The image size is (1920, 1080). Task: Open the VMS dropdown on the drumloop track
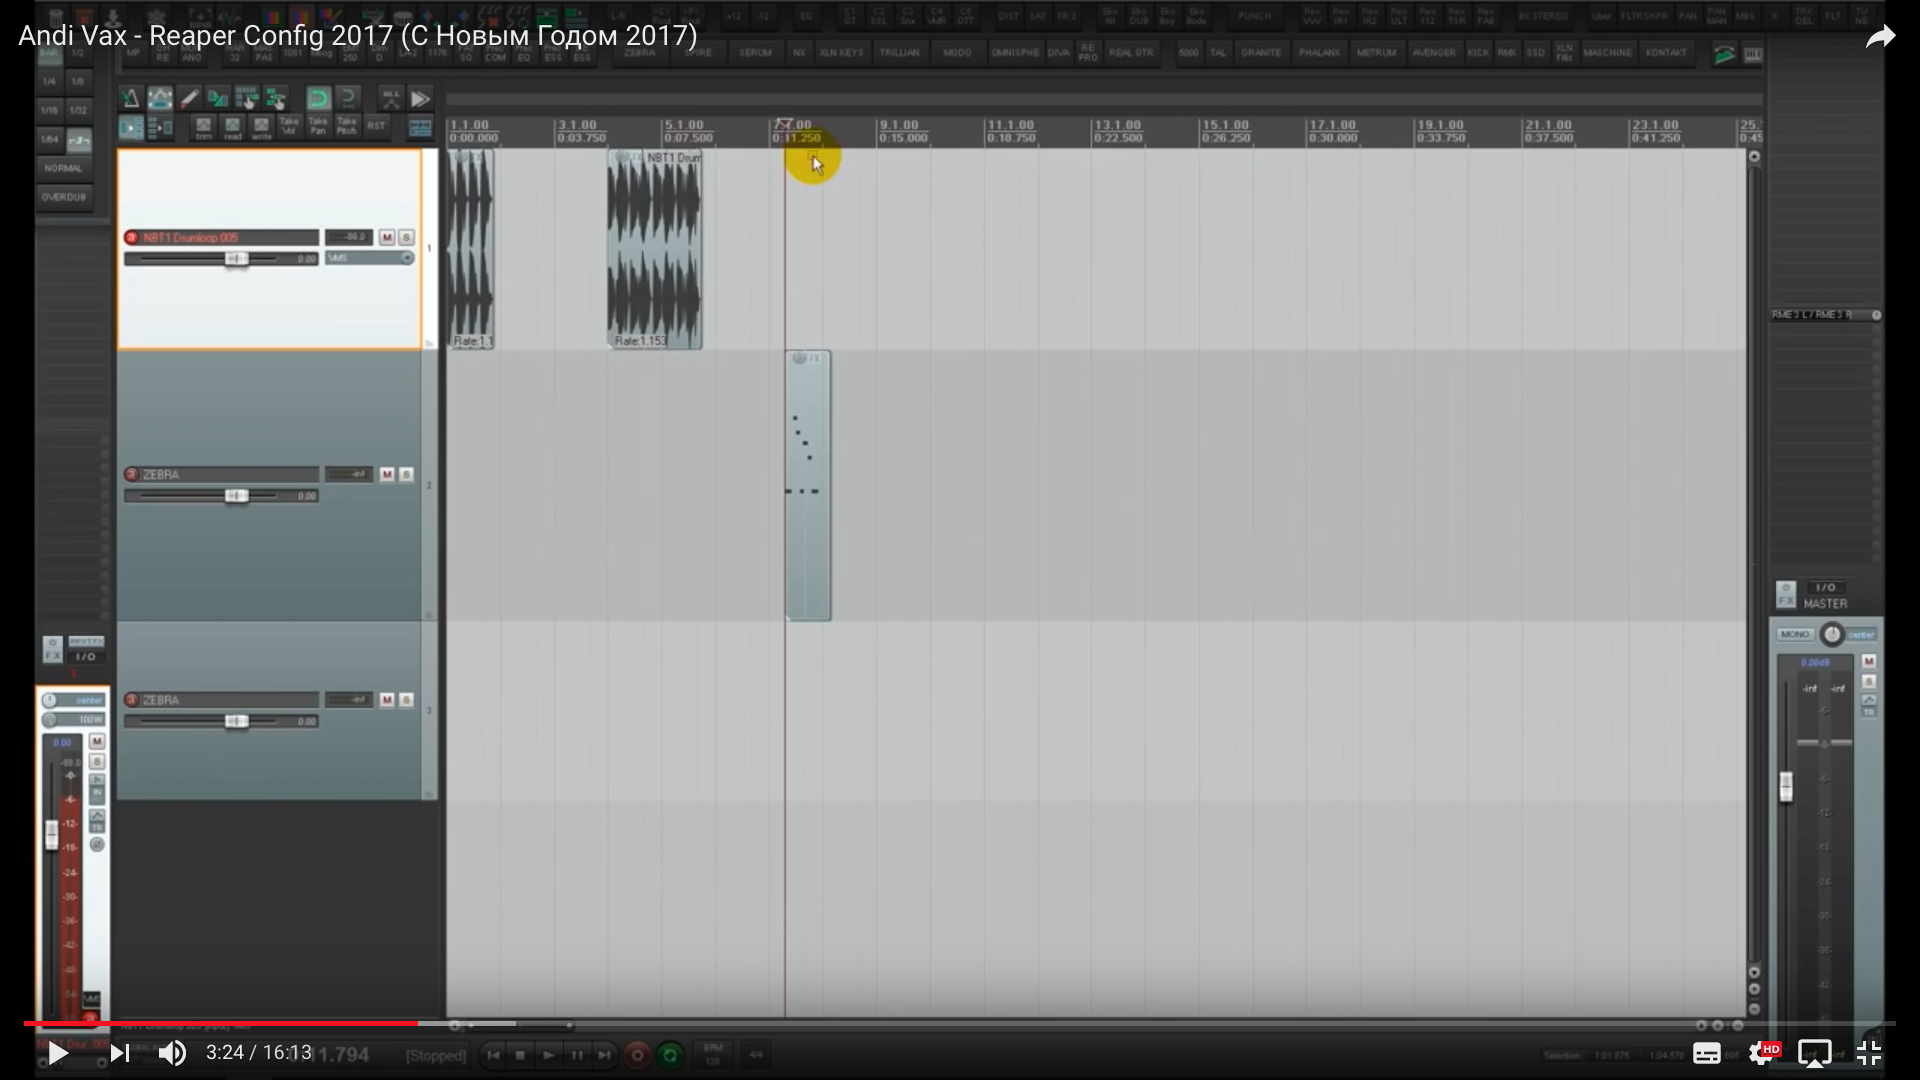[x=369, y=258]
